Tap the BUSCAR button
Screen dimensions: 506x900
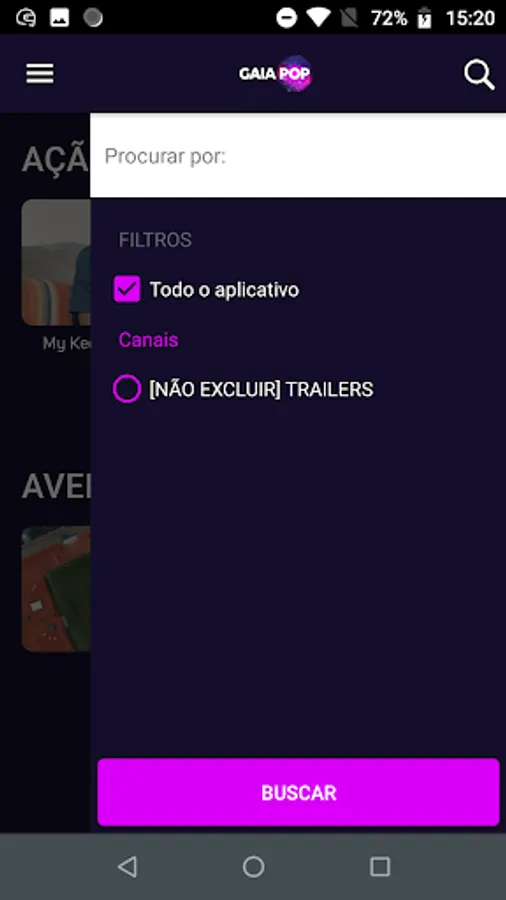(298, 792)
